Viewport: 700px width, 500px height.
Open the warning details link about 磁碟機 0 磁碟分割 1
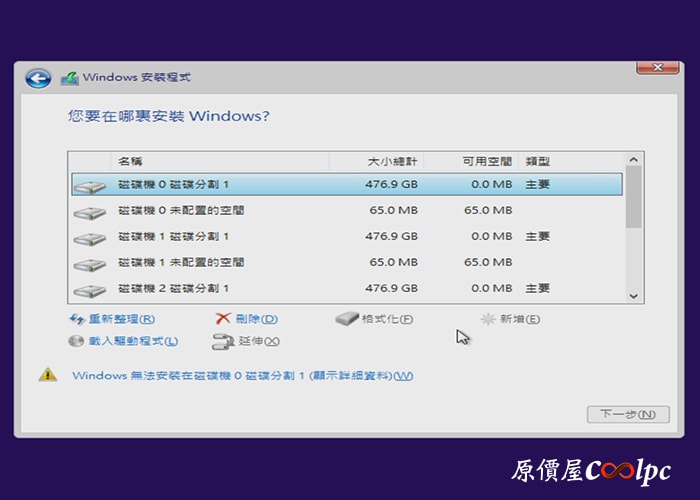(242, 375)
